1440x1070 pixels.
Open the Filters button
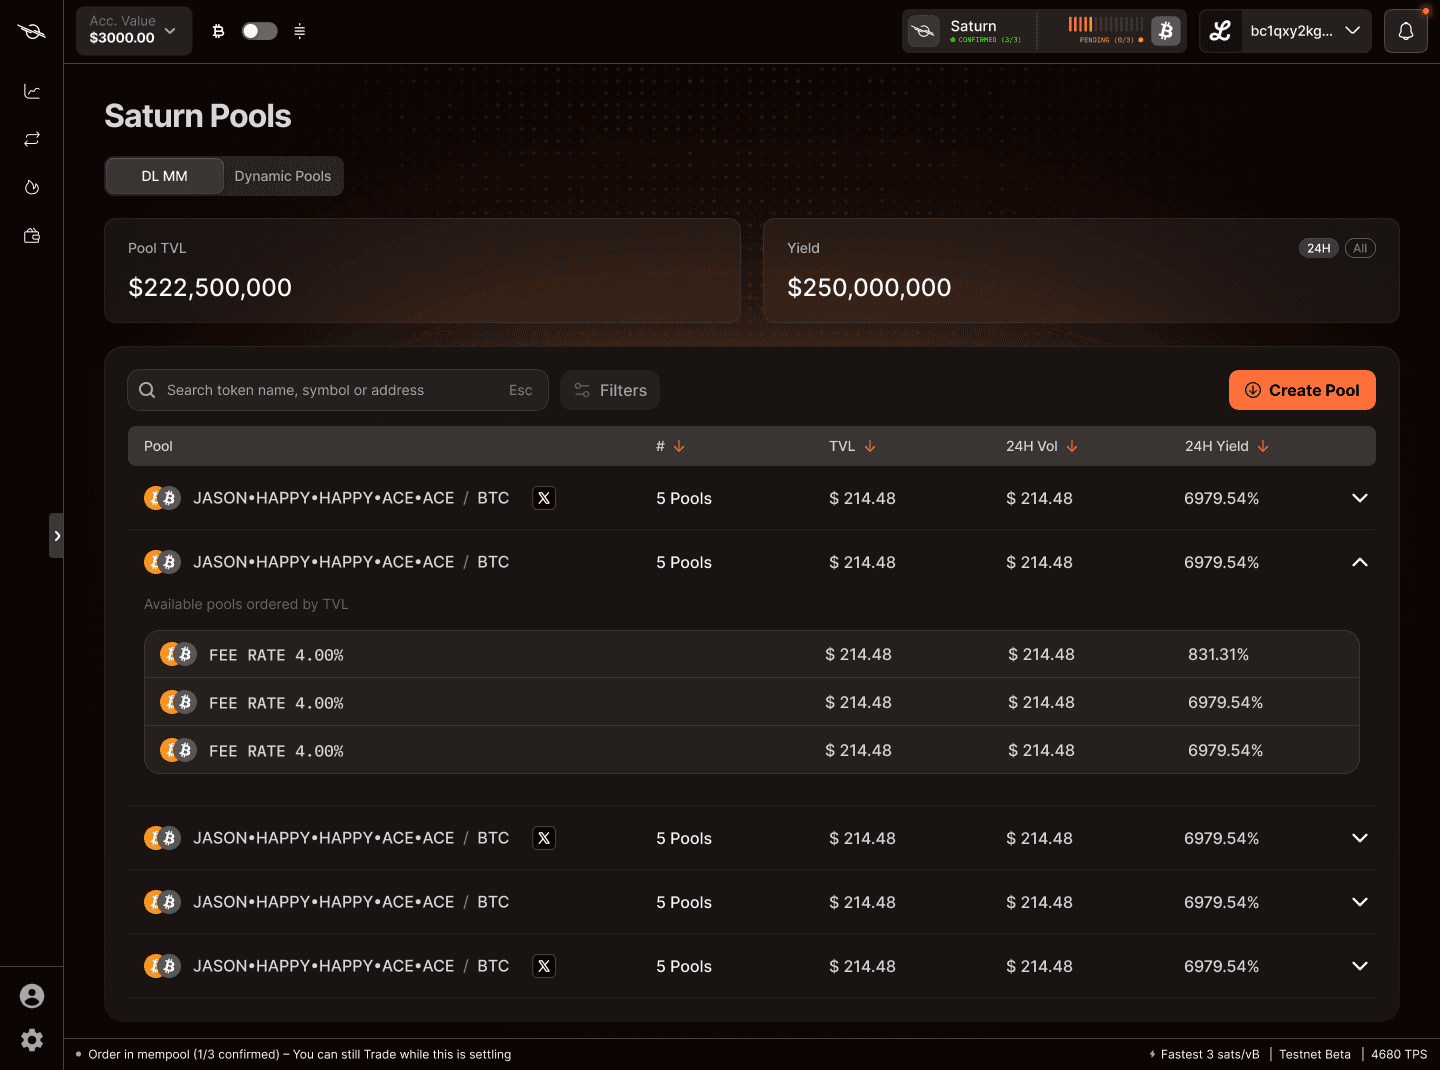tap(610, 390)
